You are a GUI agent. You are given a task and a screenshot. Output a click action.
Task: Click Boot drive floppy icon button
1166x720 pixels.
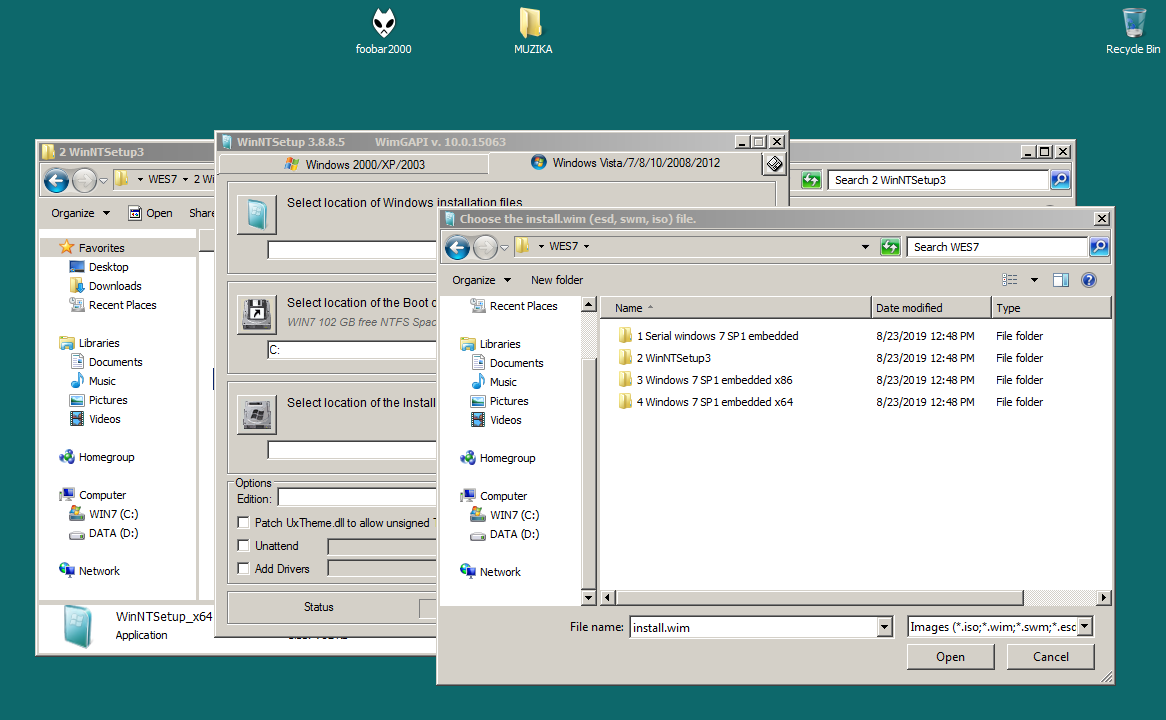[257, 315]
